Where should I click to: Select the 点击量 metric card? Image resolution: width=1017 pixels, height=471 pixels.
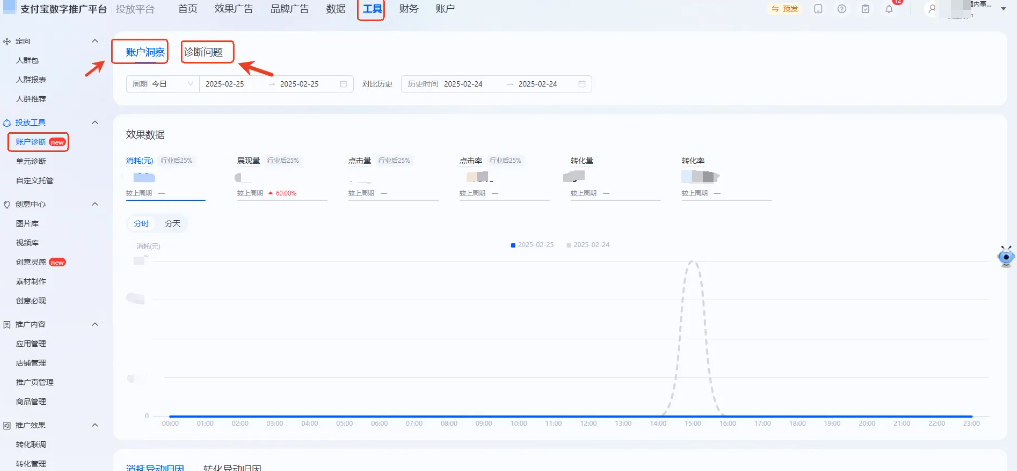click(394, 177)
